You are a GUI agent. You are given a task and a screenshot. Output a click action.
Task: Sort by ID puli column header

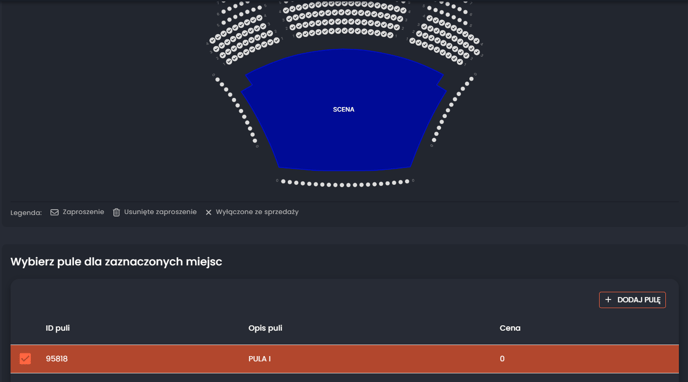pyautogui.click(x=57, y=328)
